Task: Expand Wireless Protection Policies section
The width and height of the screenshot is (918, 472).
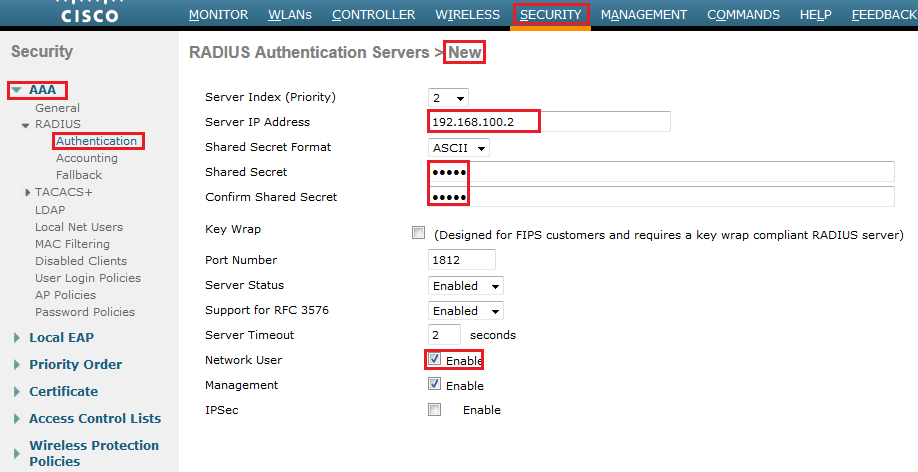Action: [x=17, y=446]
